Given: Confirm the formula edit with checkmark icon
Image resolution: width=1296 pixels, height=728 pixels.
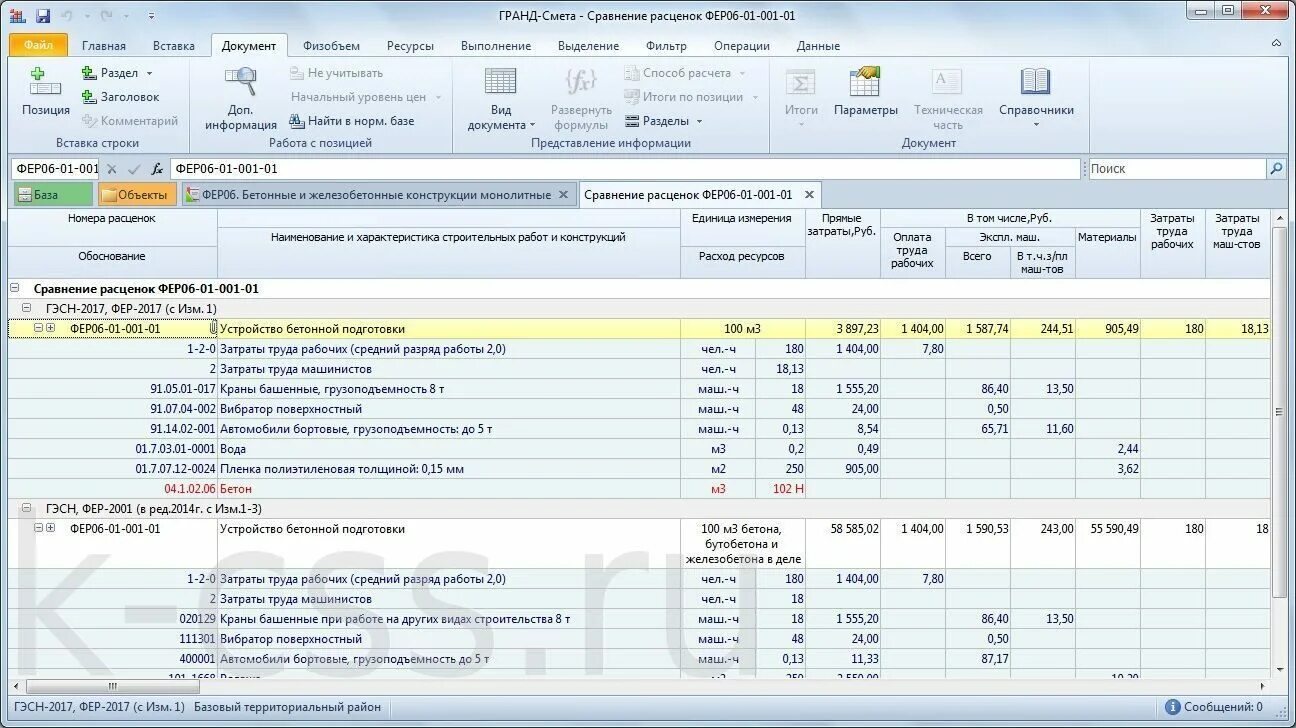Looking at the screenshot, I should click(134, 169).
